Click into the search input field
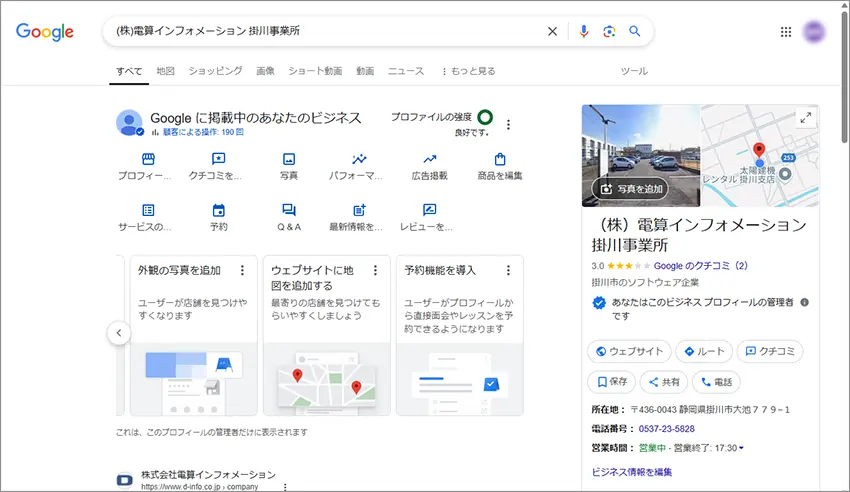Screen dimensions: 850x492 (325, 31)
